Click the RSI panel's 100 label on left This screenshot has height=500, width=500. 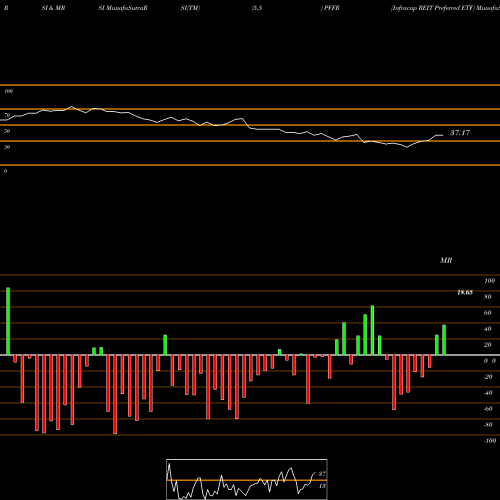tap(8, 91)
